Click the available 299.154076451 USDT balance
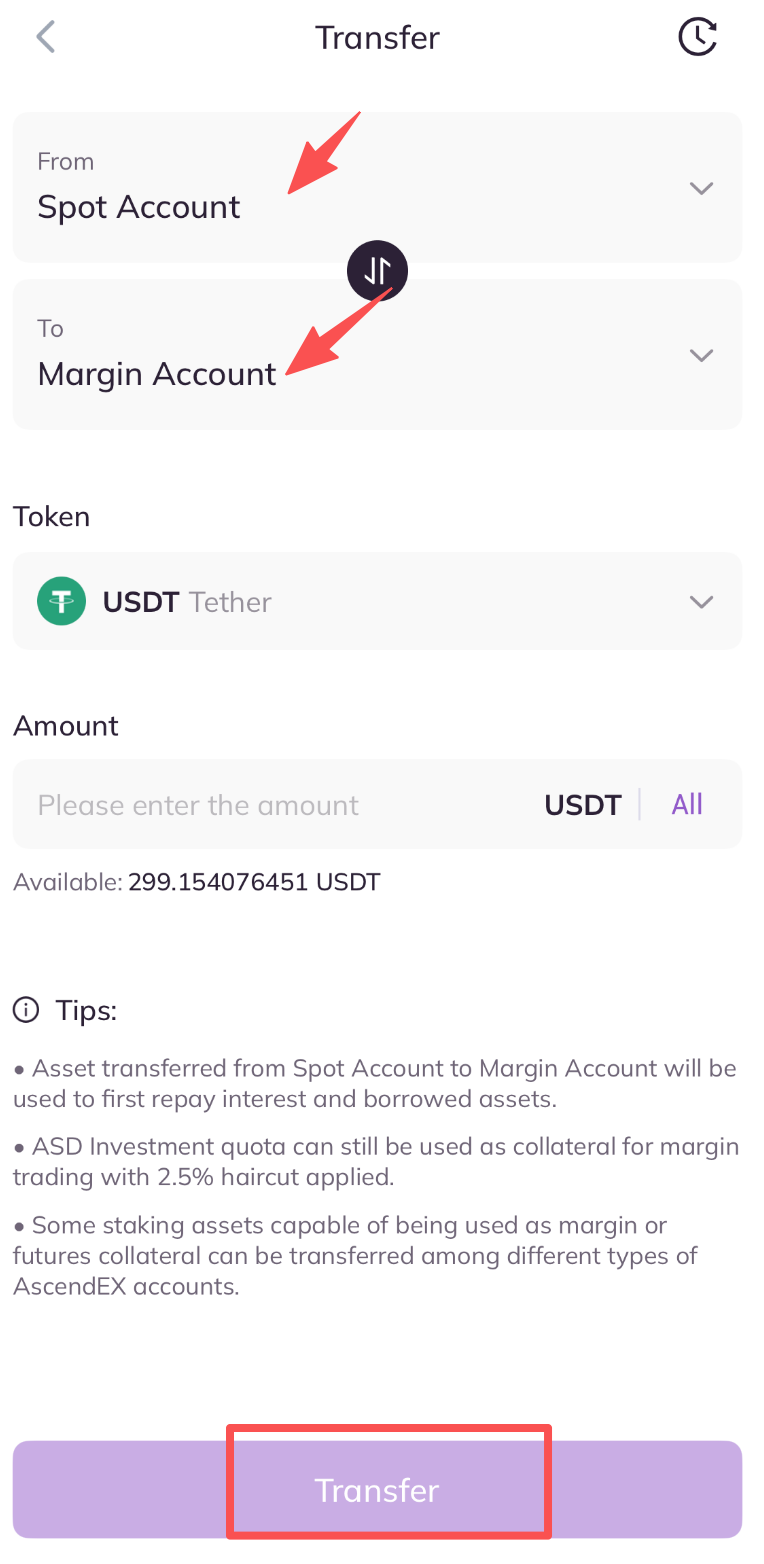Image resolution: width=764 pixels, height=1564 pixels. click(x=254, y=882)
